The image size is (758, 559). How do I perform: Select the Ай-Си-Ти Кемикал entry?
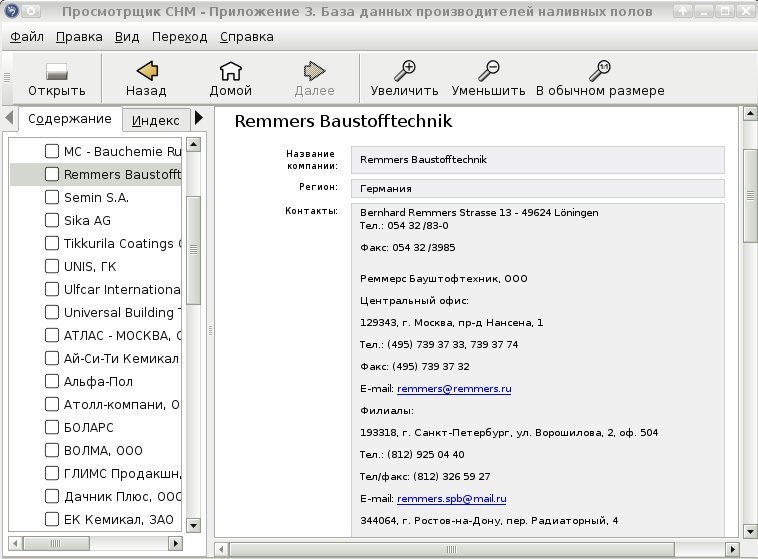point(121,358)
